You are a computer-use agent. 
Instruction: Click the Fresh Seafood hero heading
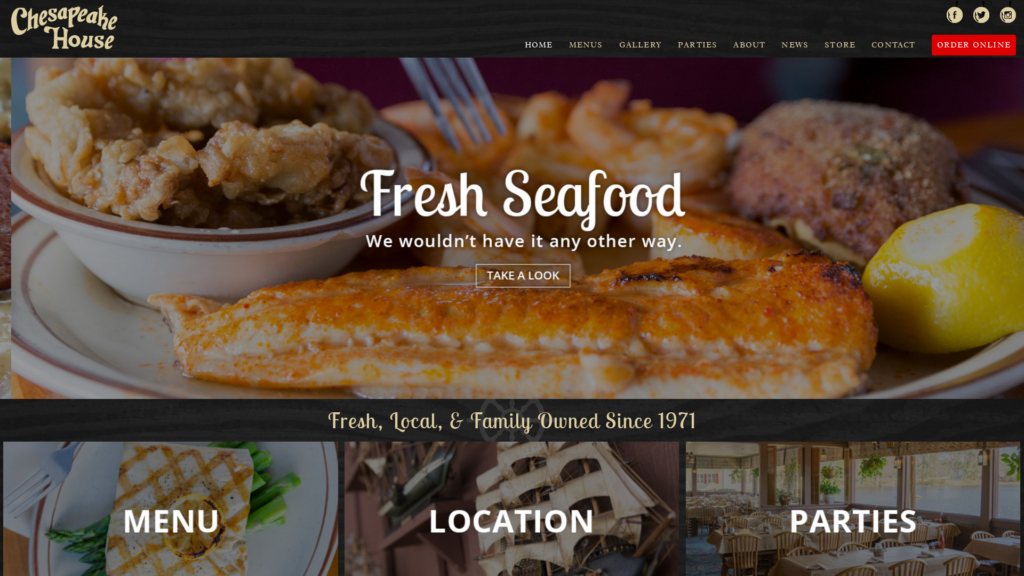(522, 195)
